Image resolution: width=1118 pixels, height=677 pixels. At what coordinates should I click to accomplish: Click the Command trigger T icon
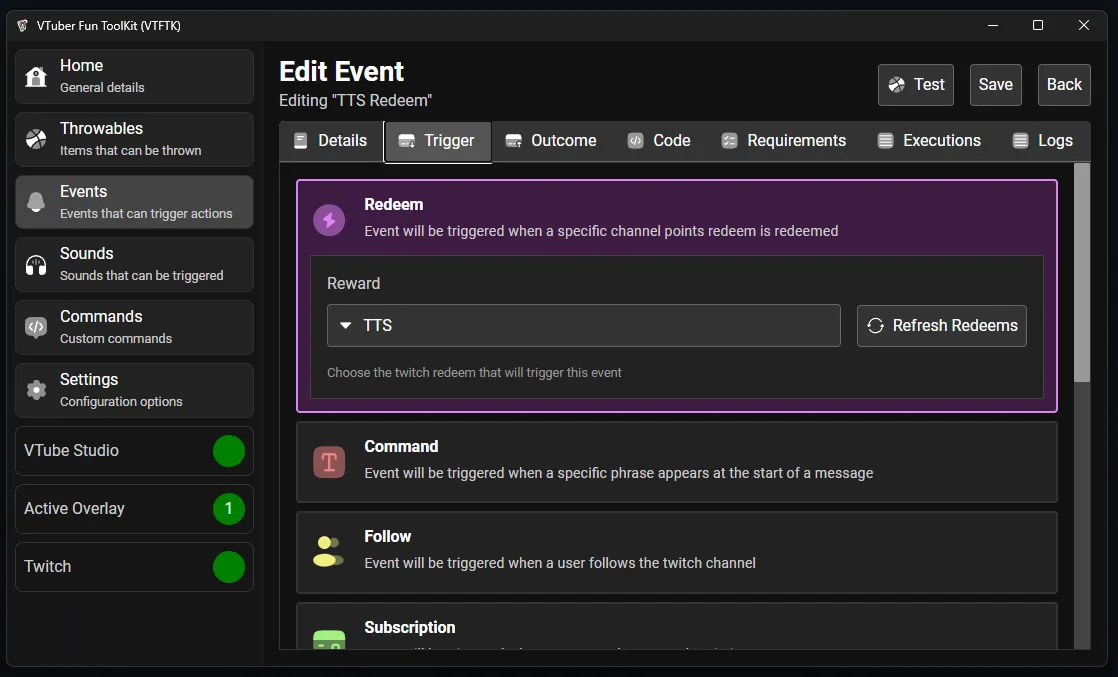(329, 461)
